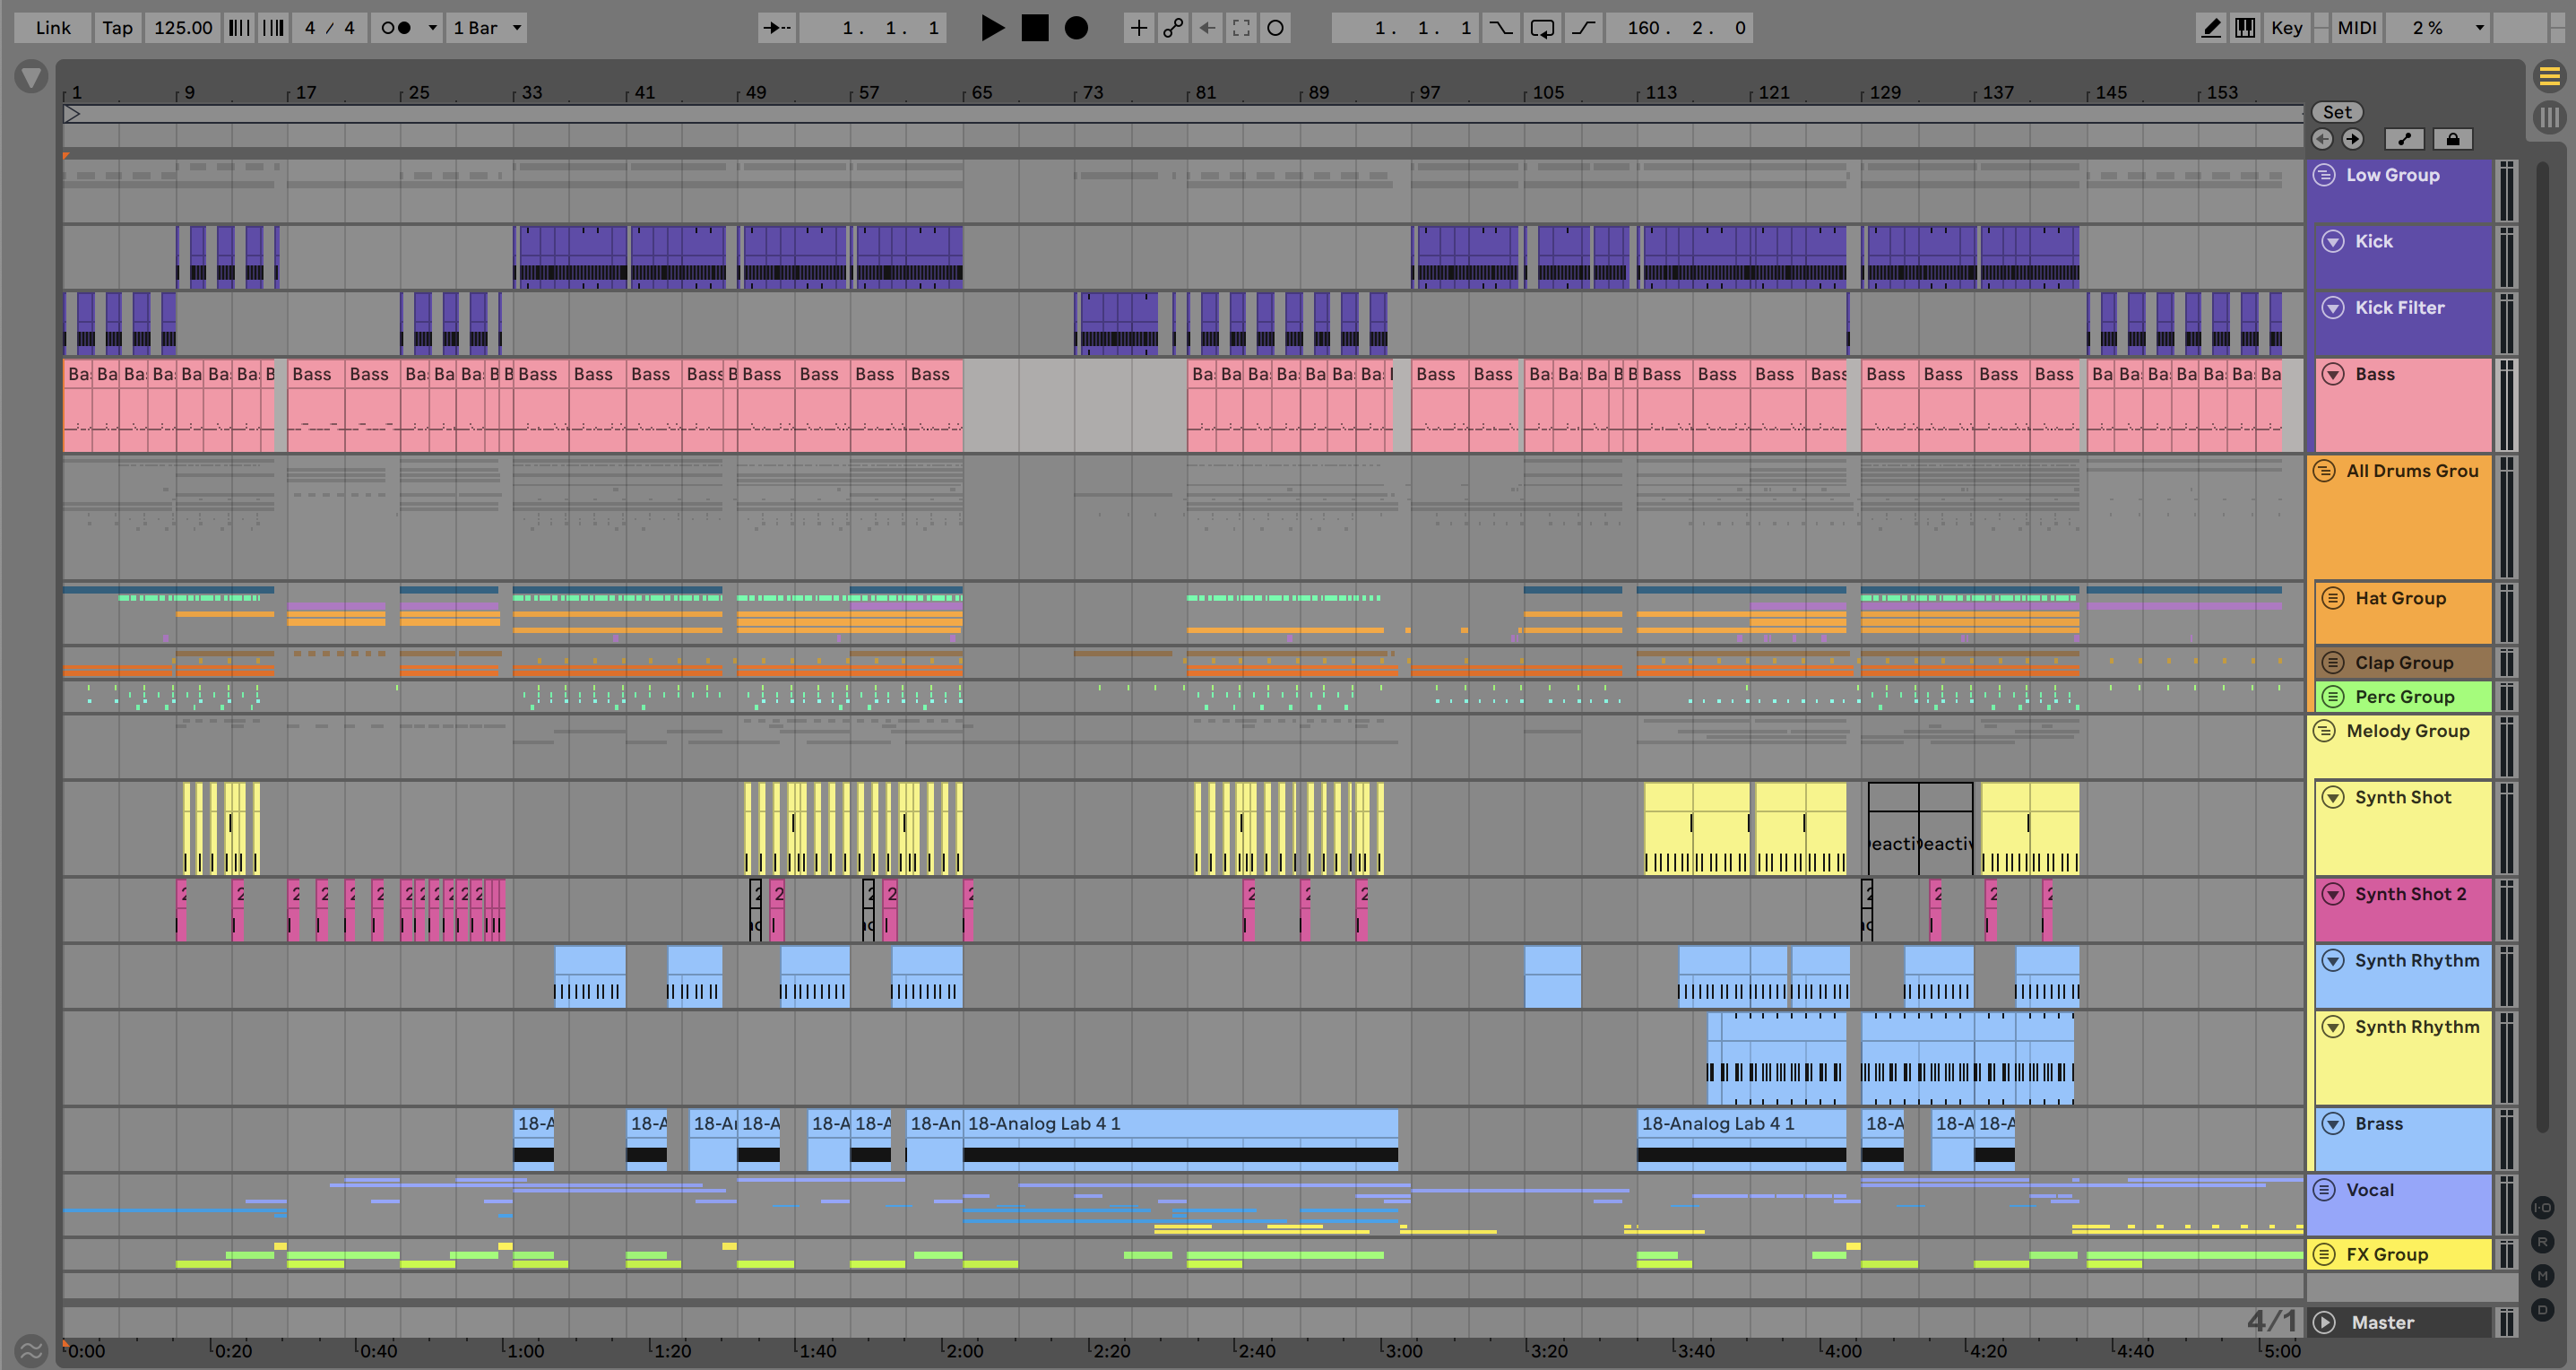Toggle the arrangement Loop switch

tap(1542, 28)
